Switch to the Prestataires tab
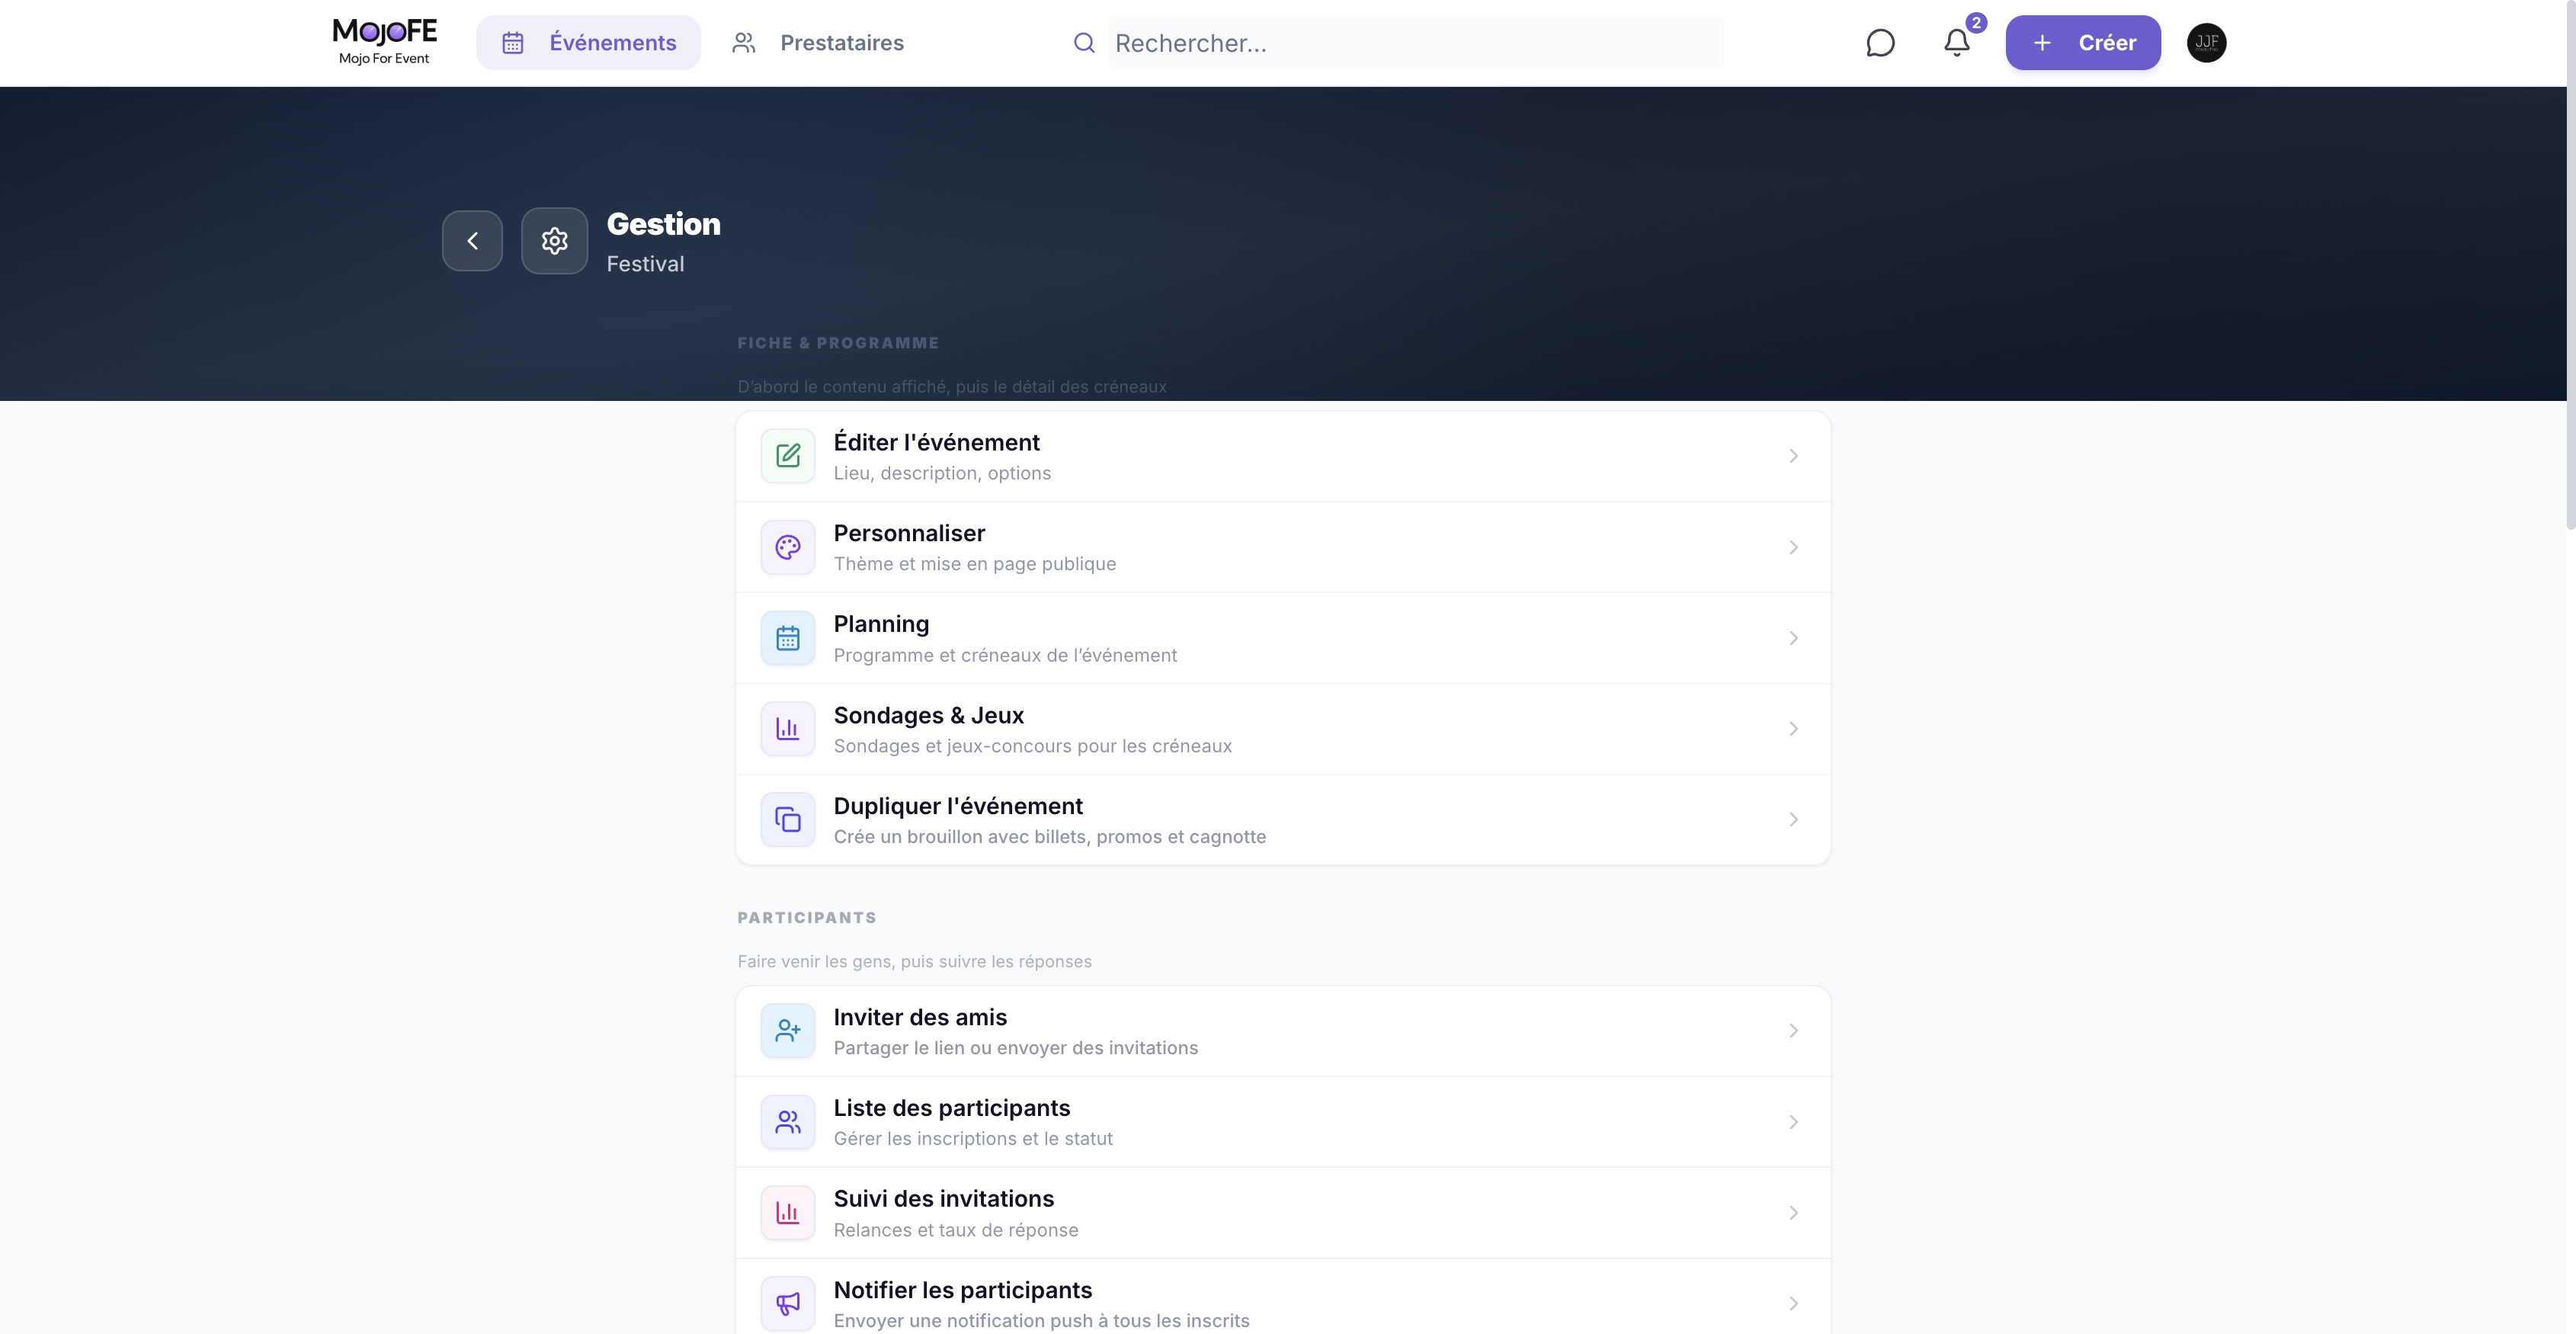2576x1334 pixels. tap(817, 43)
